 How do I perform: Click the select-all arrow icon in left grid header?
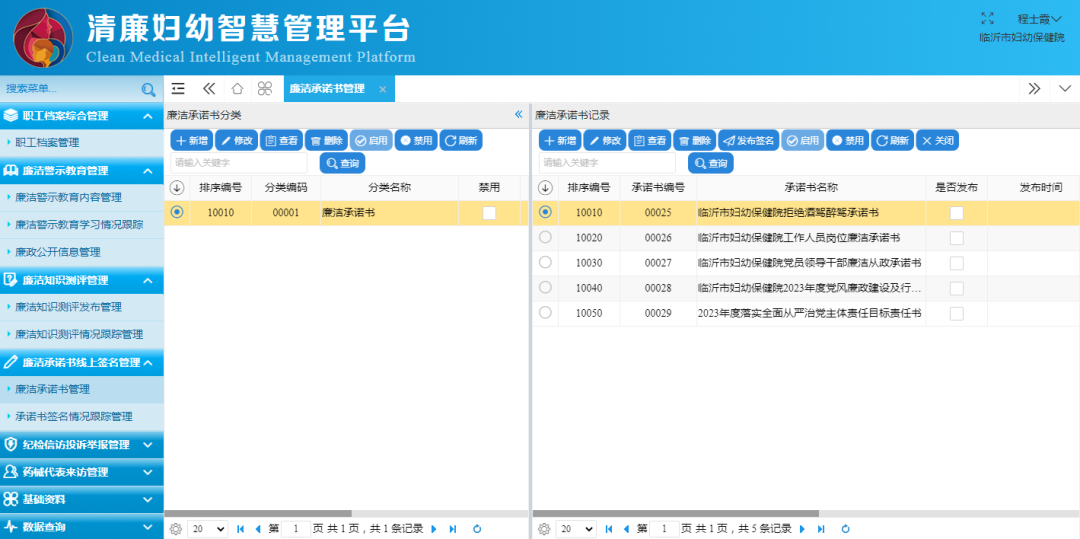click(x=177, y=188)
